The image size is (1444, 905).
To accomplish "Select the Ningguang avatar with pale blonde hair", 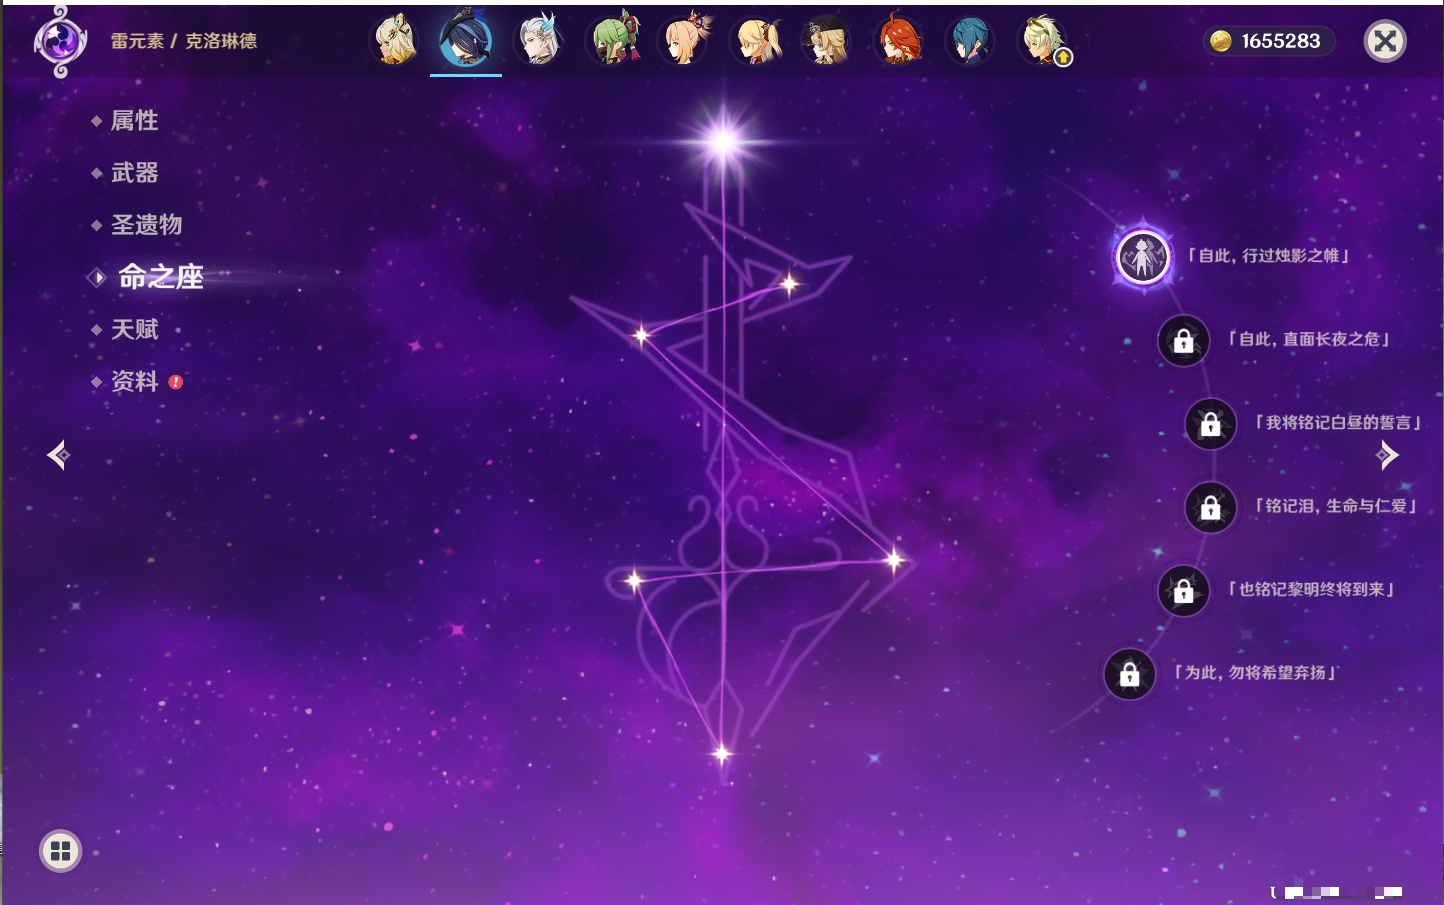I will [395, 41].
